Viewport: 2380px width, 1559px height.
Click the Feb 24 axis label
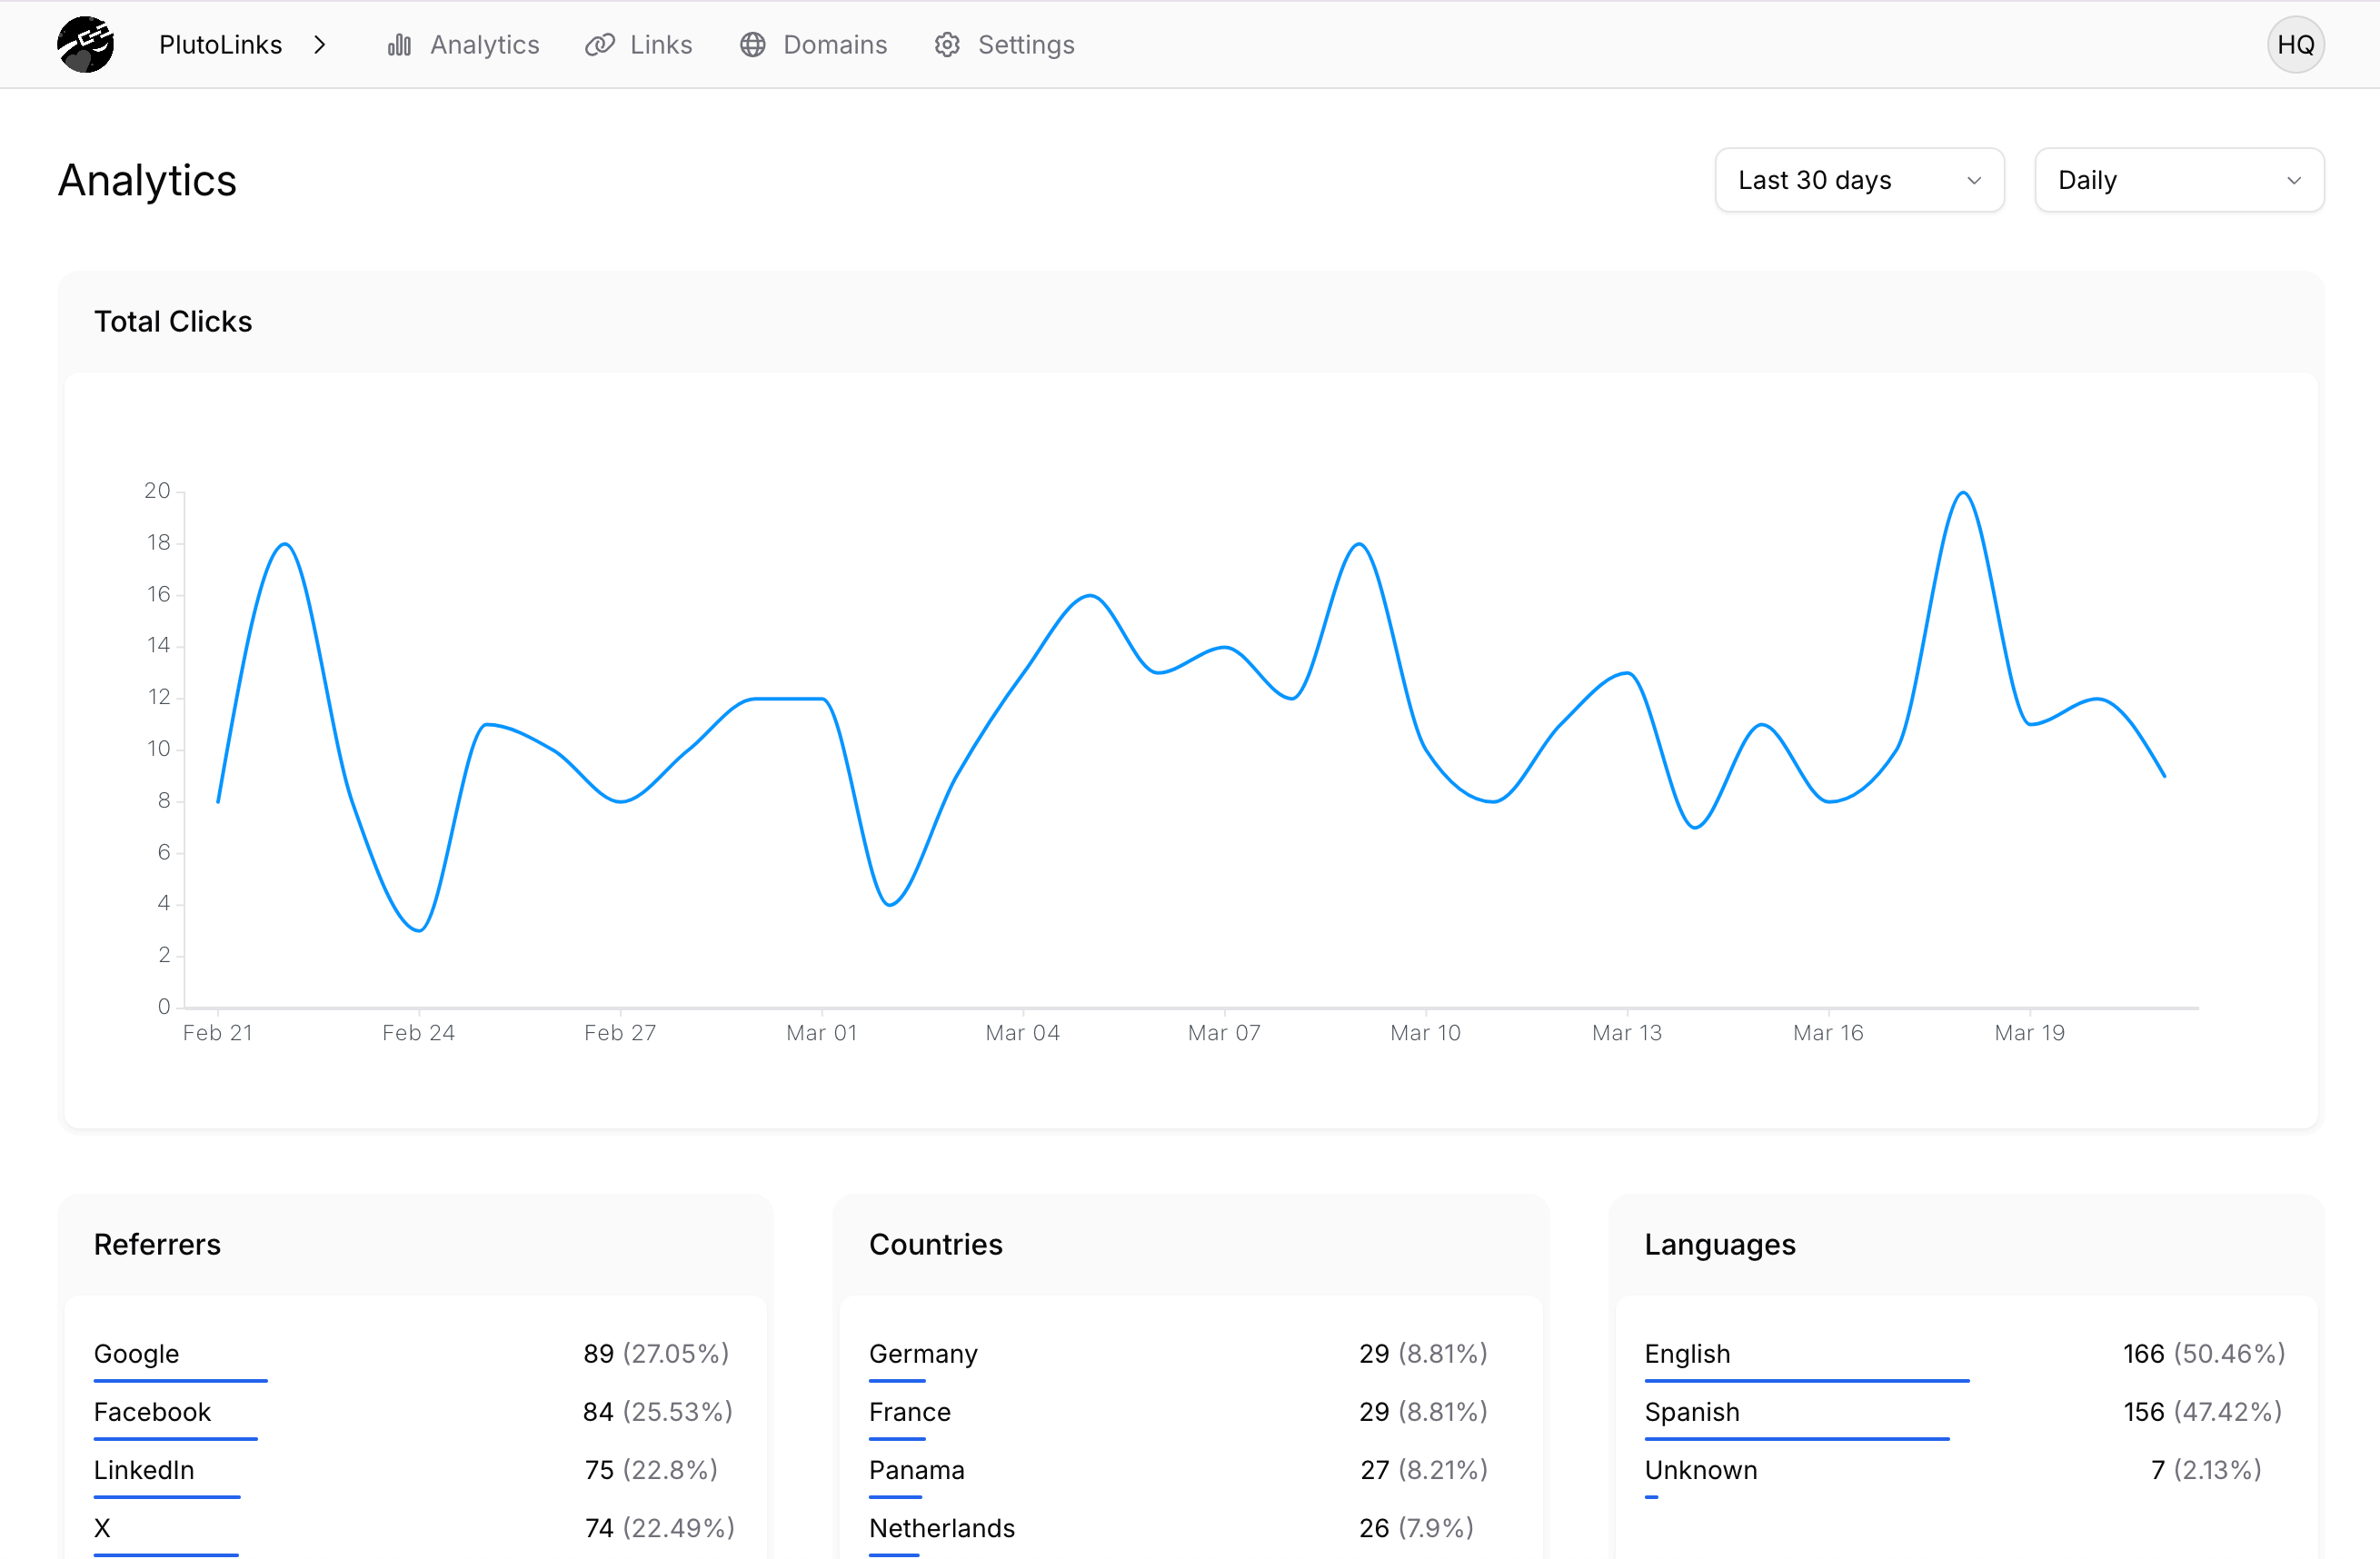(419, 1033)
